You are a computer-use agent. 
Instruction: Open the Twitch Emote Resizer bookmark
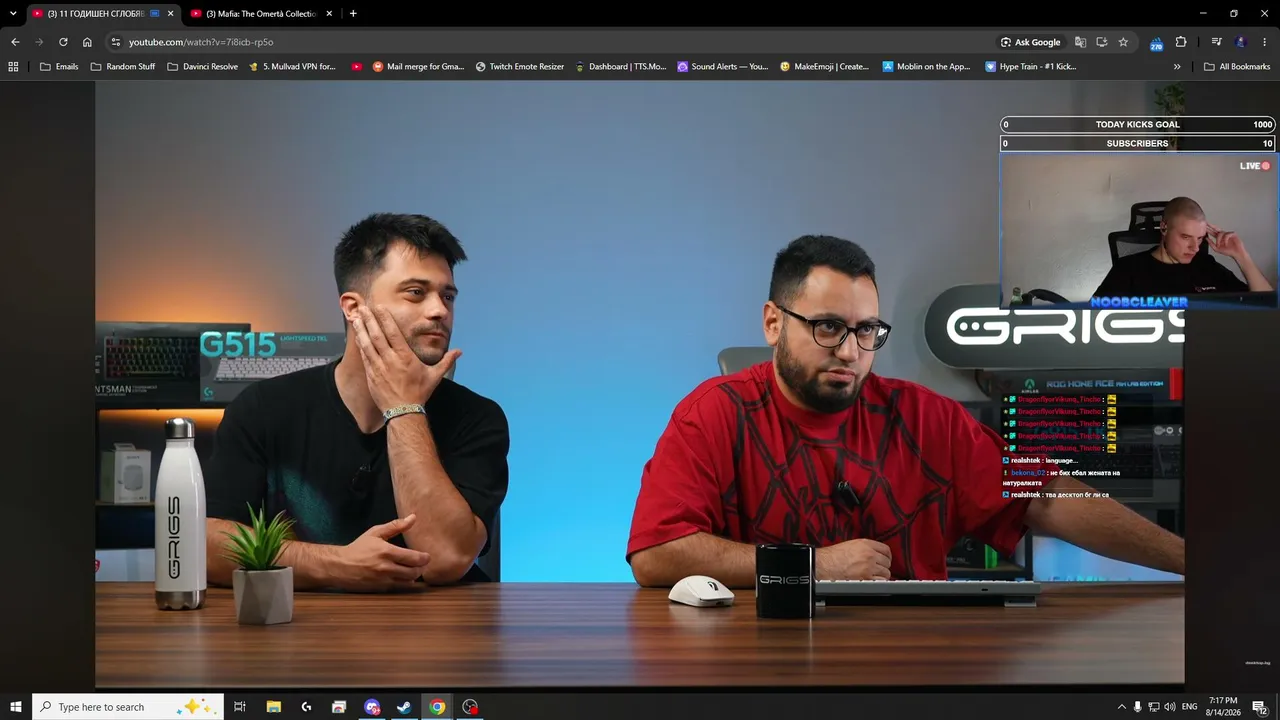tap(520, 67)
